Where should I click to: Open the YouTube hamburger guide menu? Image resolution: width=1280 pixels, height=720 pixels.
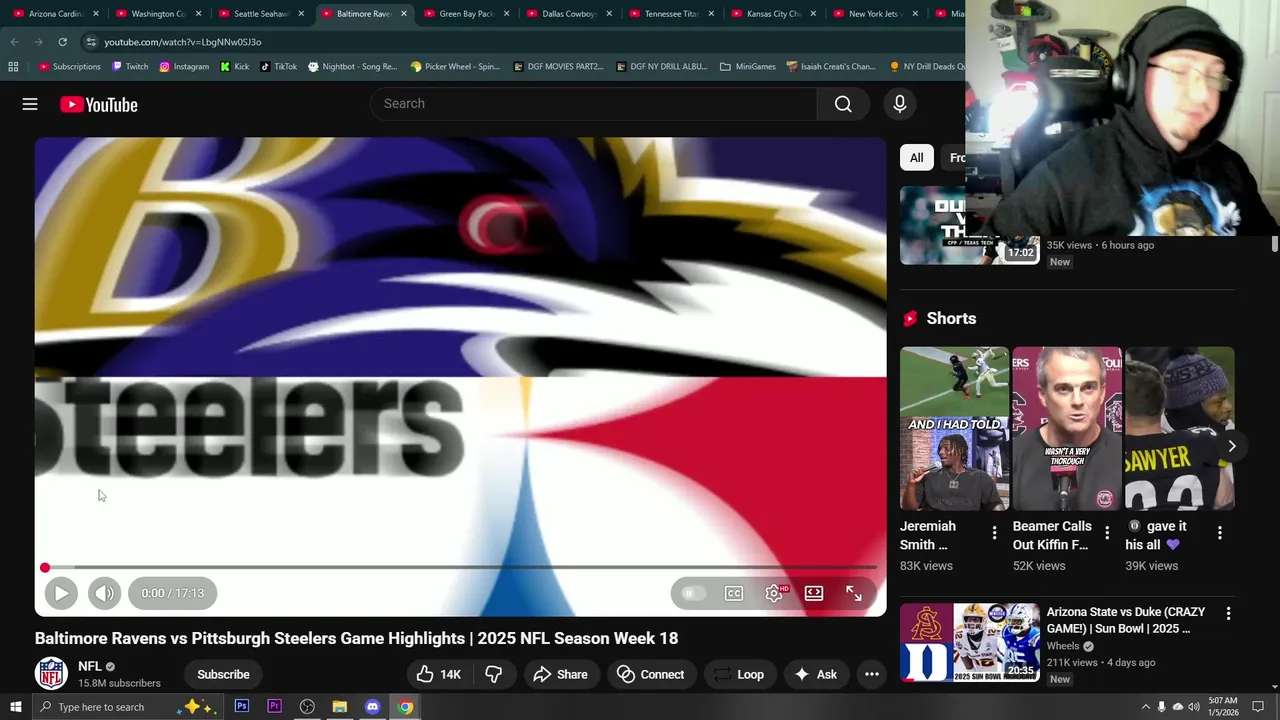point(30,104)
